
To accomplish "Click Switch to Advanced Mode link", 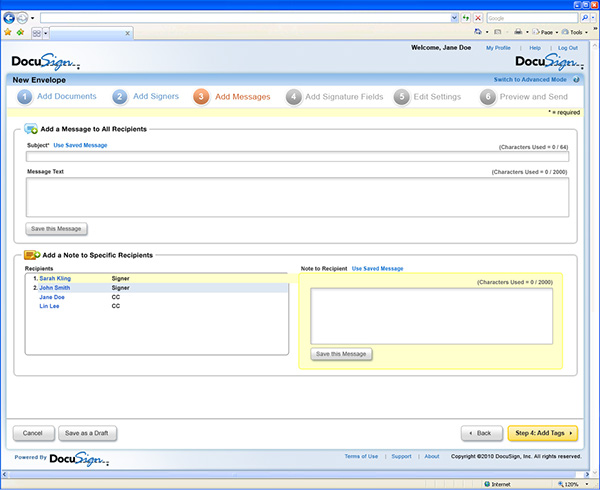I will tap(530, 80).
